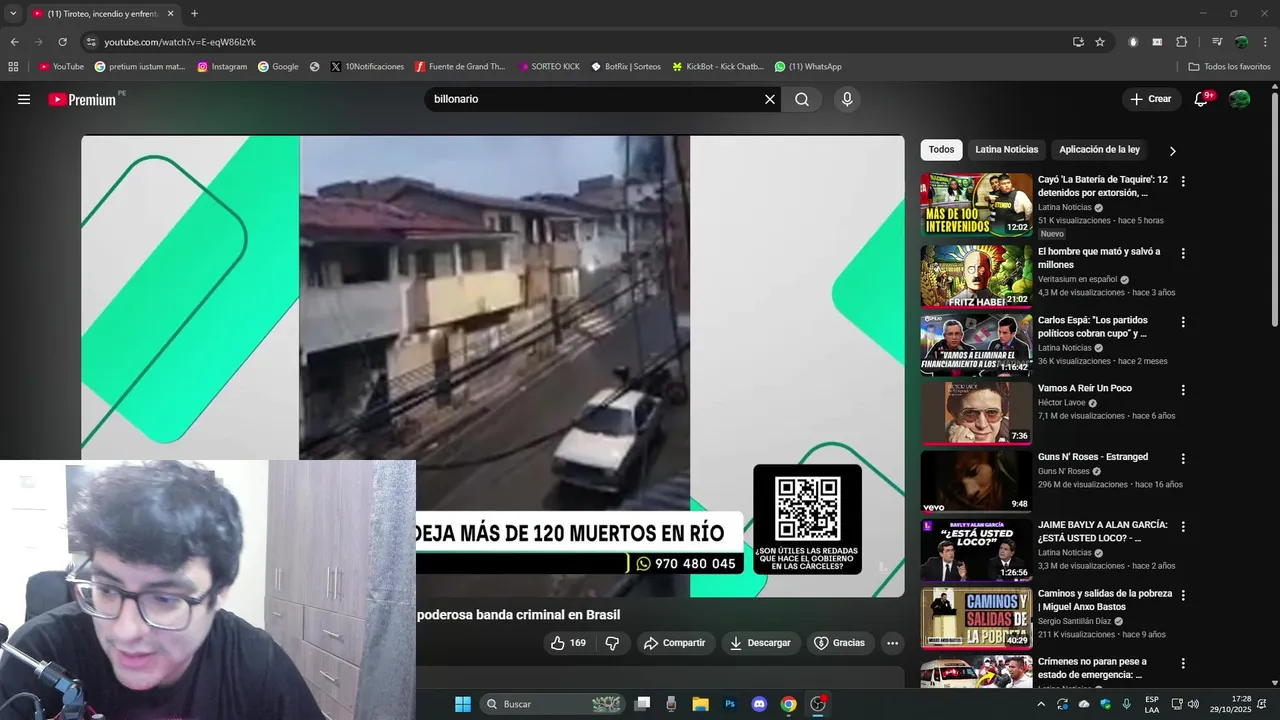Select the Todos filter chip
1280x720 pixels.
(941, 150)
